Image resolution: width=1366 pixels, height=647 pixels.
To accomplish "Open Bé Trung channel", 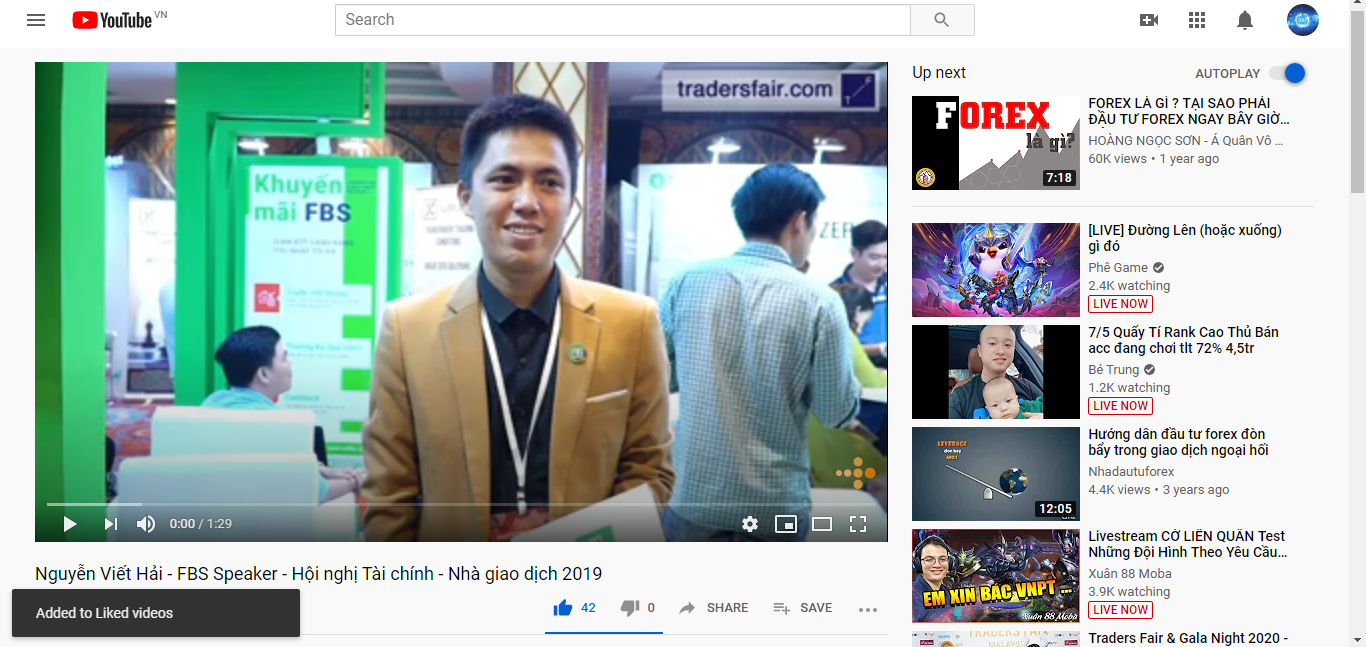I will coord(1114,369).
